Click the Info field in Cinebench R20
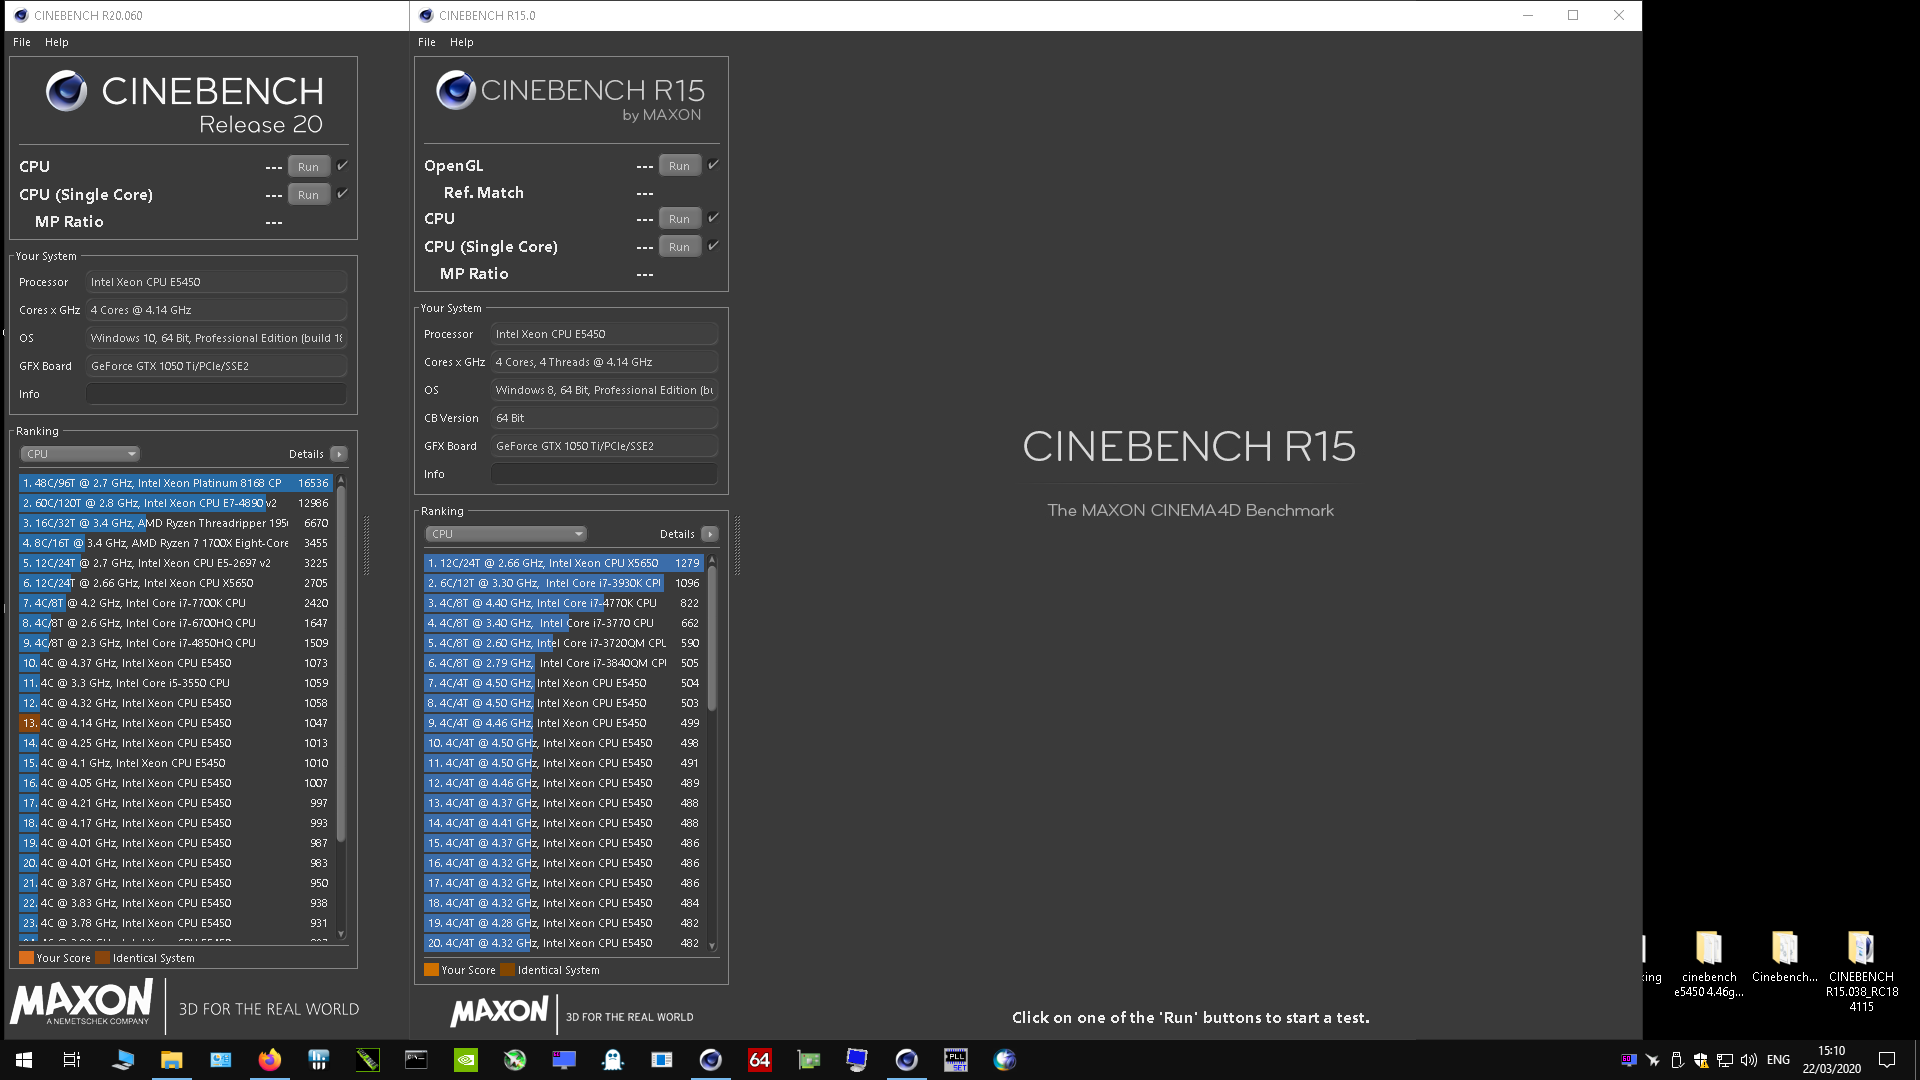Image resolution: width=1920 pixels, height=1080 pixels. click(x=216, y=394)
